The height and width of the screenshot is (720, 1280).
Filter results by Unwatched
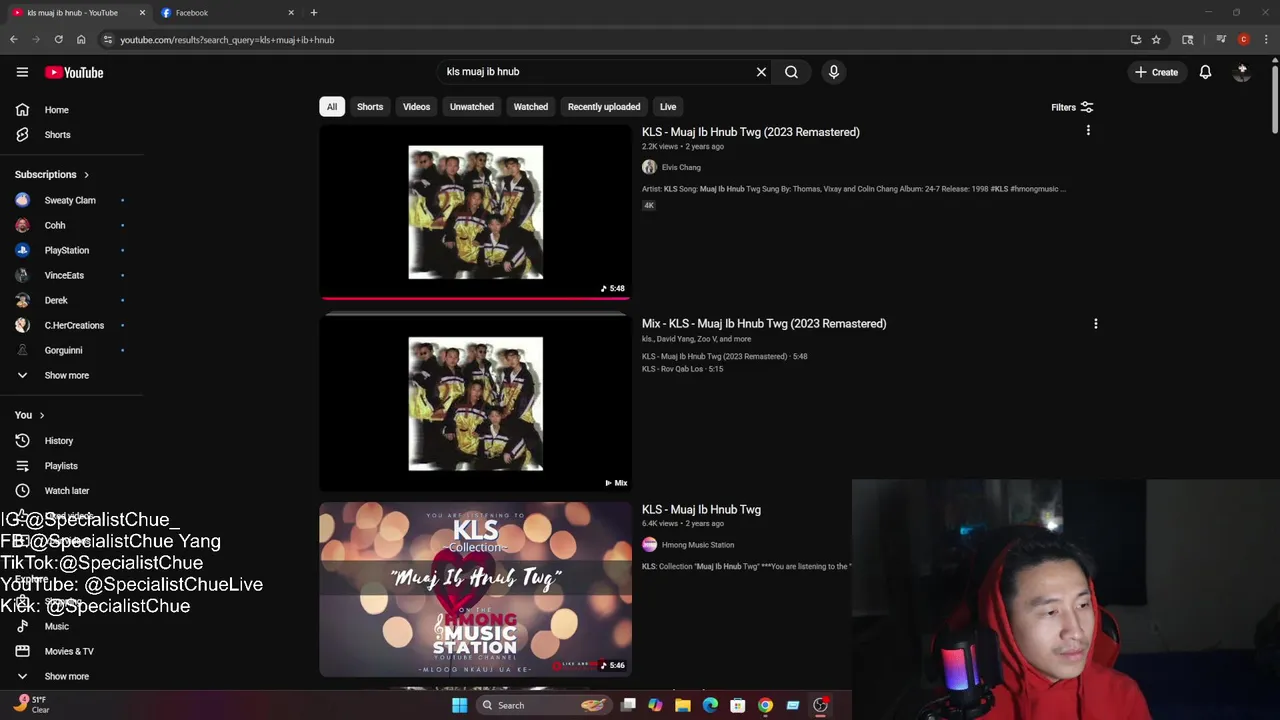[x=472, y=107]
